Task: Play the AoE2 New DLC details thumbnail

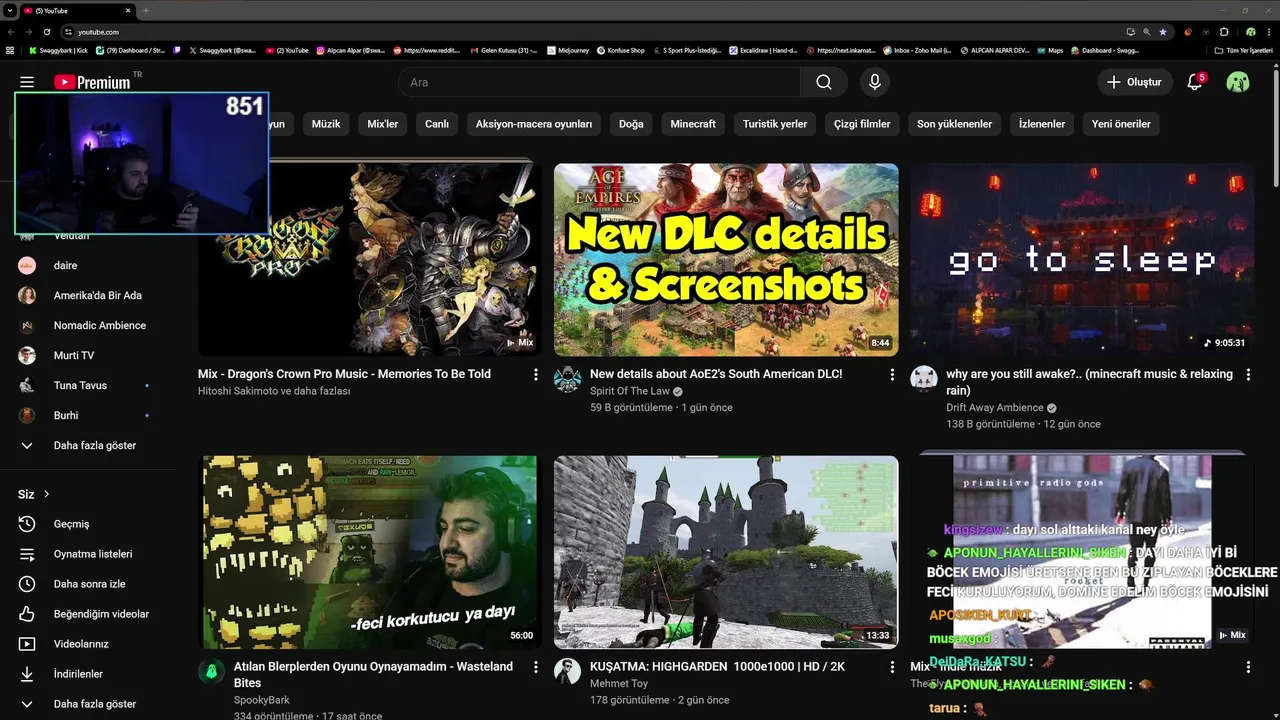Action: [726, 260]
